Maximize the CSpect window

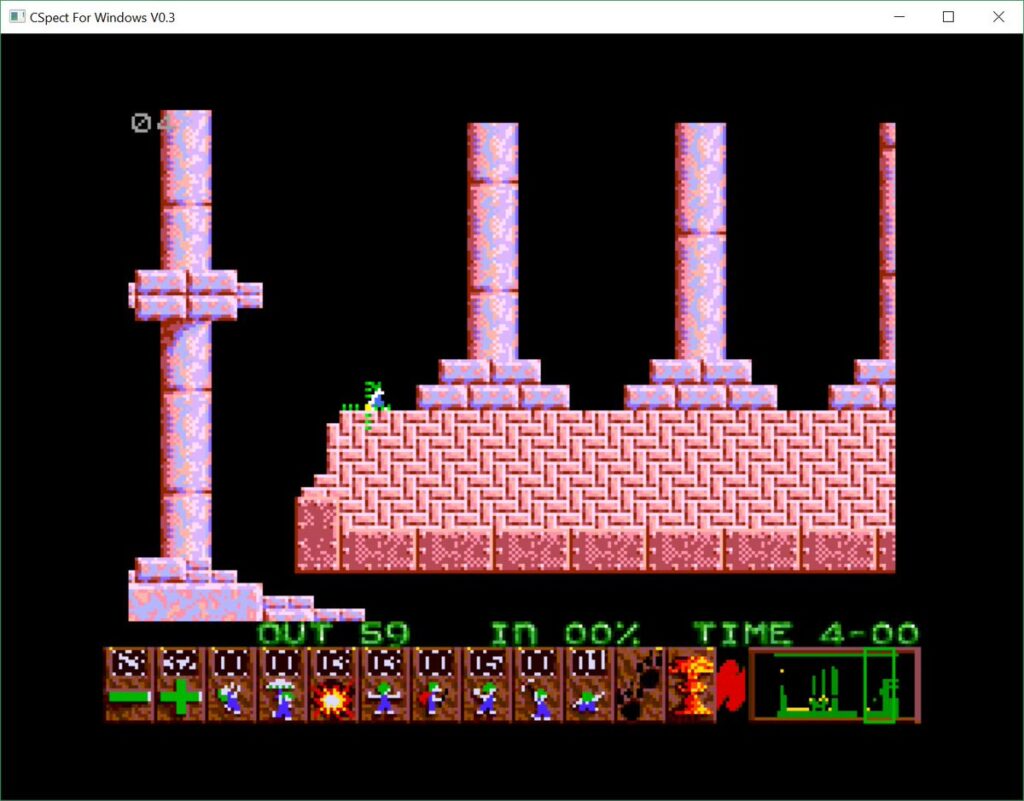[x=948, y=17]
